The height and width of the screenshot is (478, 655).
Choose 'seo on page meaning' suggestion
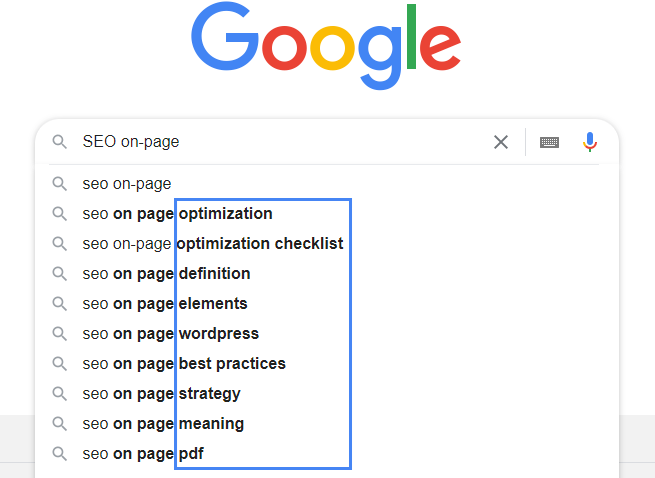pyautogui.click(x=163, y=424)
